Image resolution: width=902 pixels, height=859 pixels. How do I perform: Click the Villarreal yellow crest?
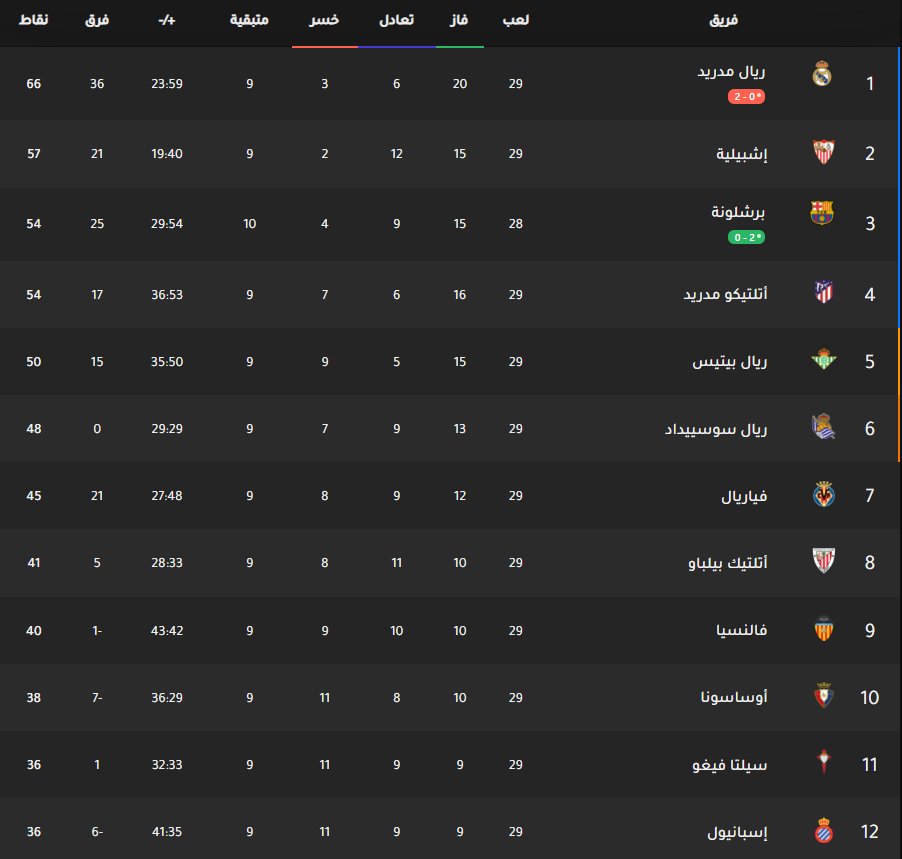(824, 494)
